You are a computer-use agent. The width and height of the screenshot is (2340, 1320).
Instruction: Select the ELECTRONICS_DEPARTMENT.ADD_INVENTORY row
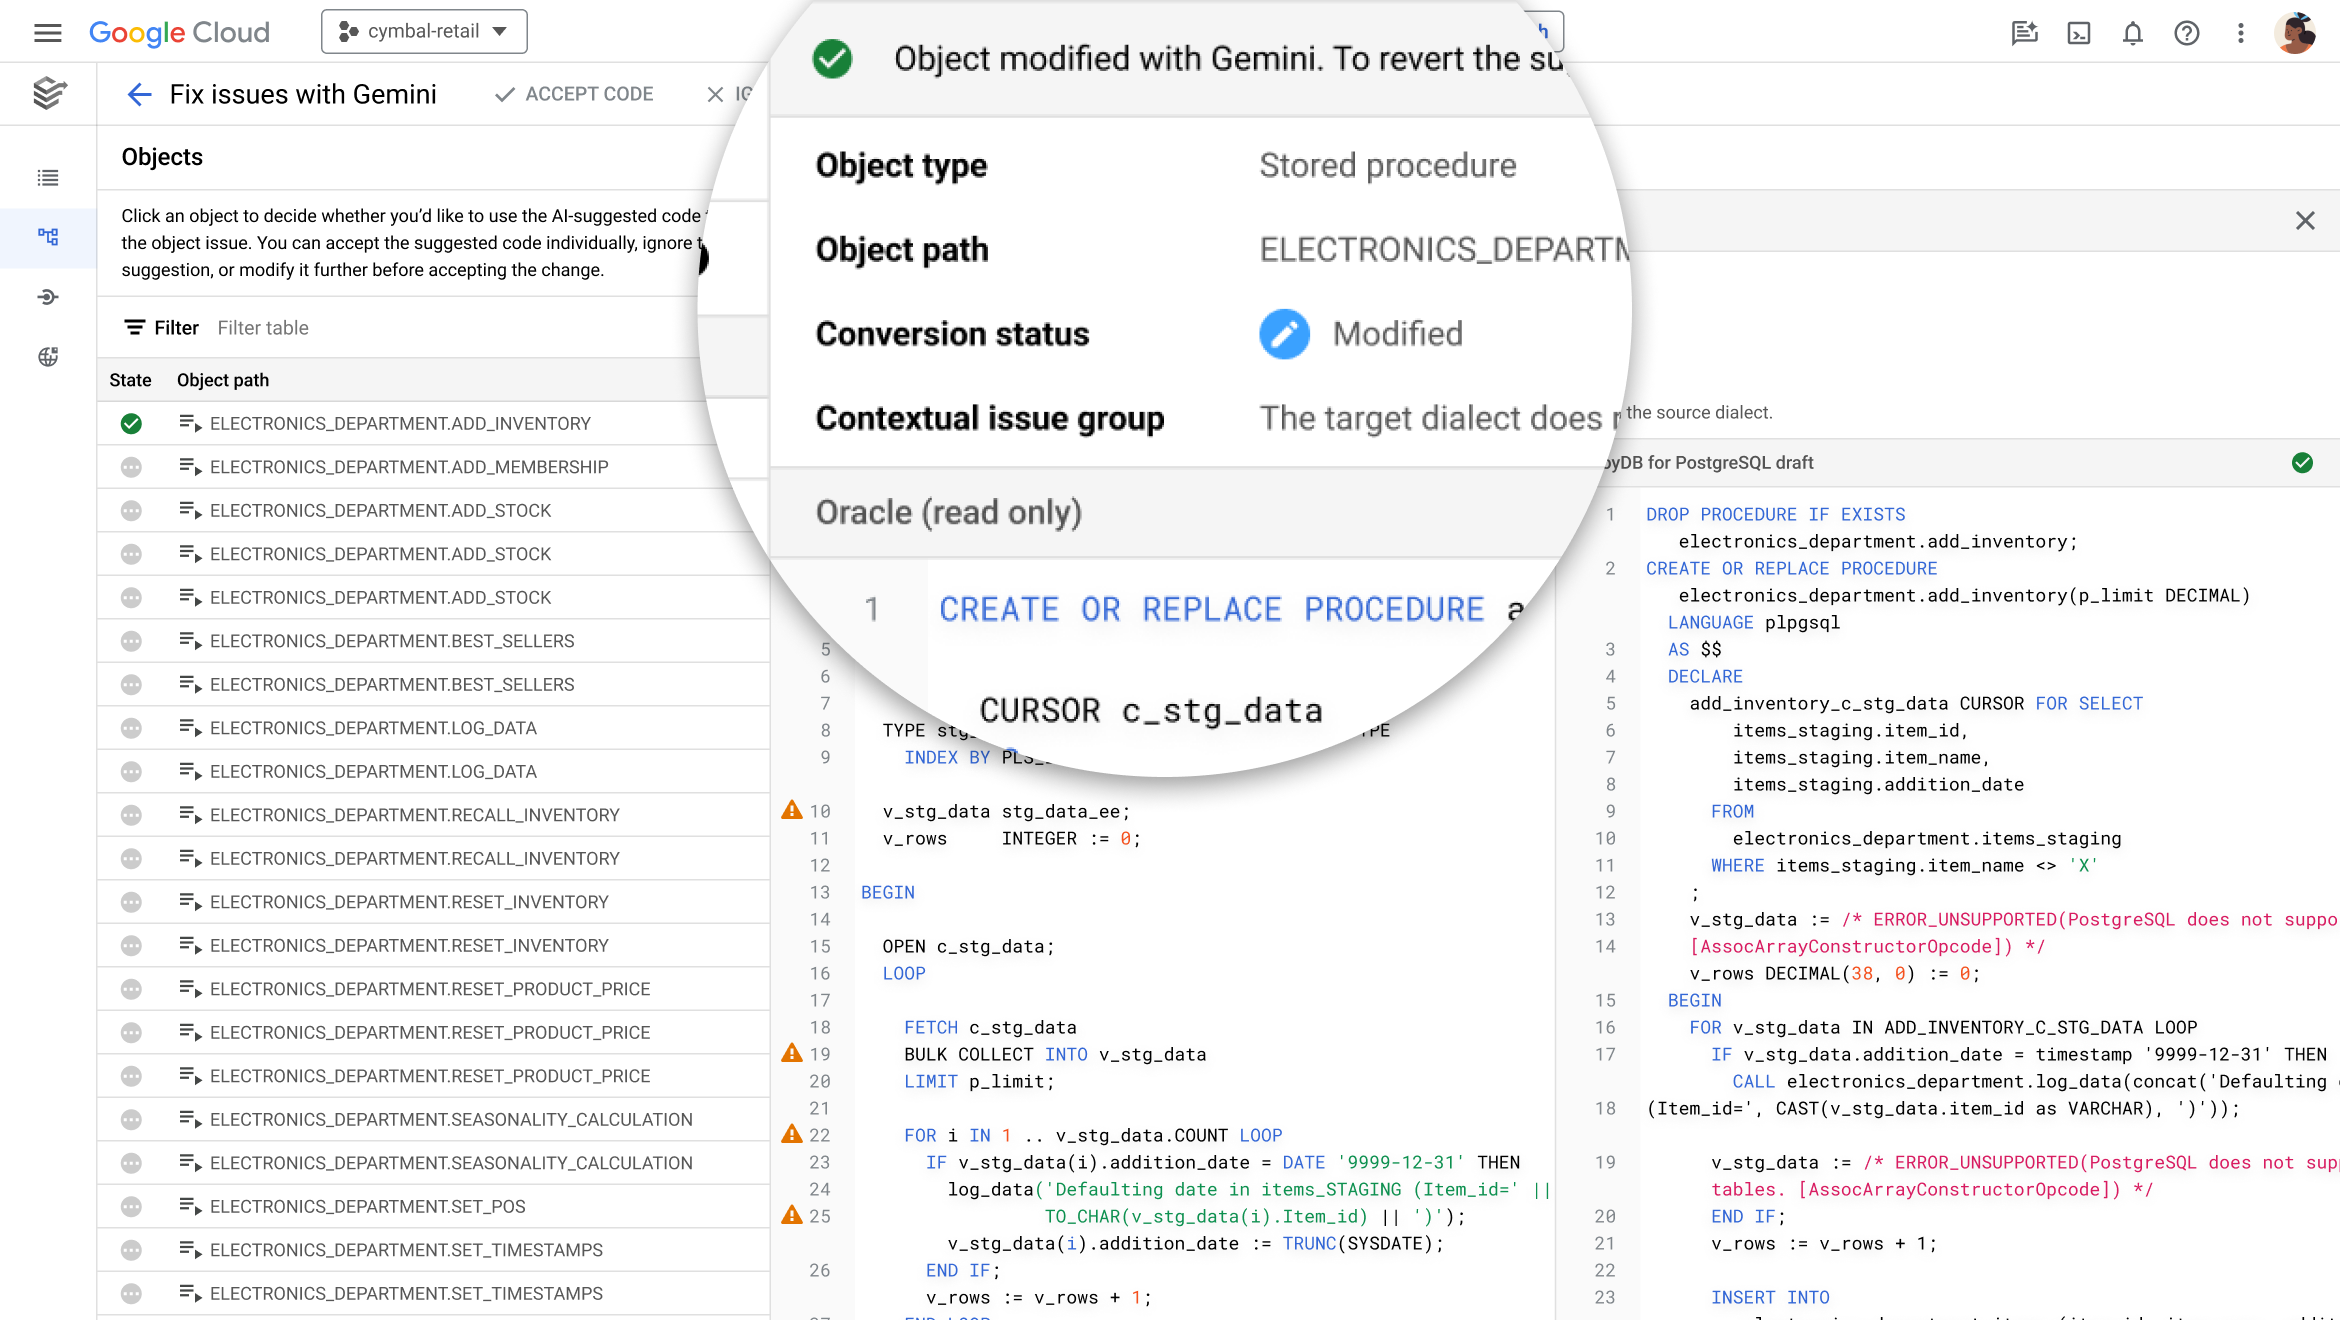(400, 423)
